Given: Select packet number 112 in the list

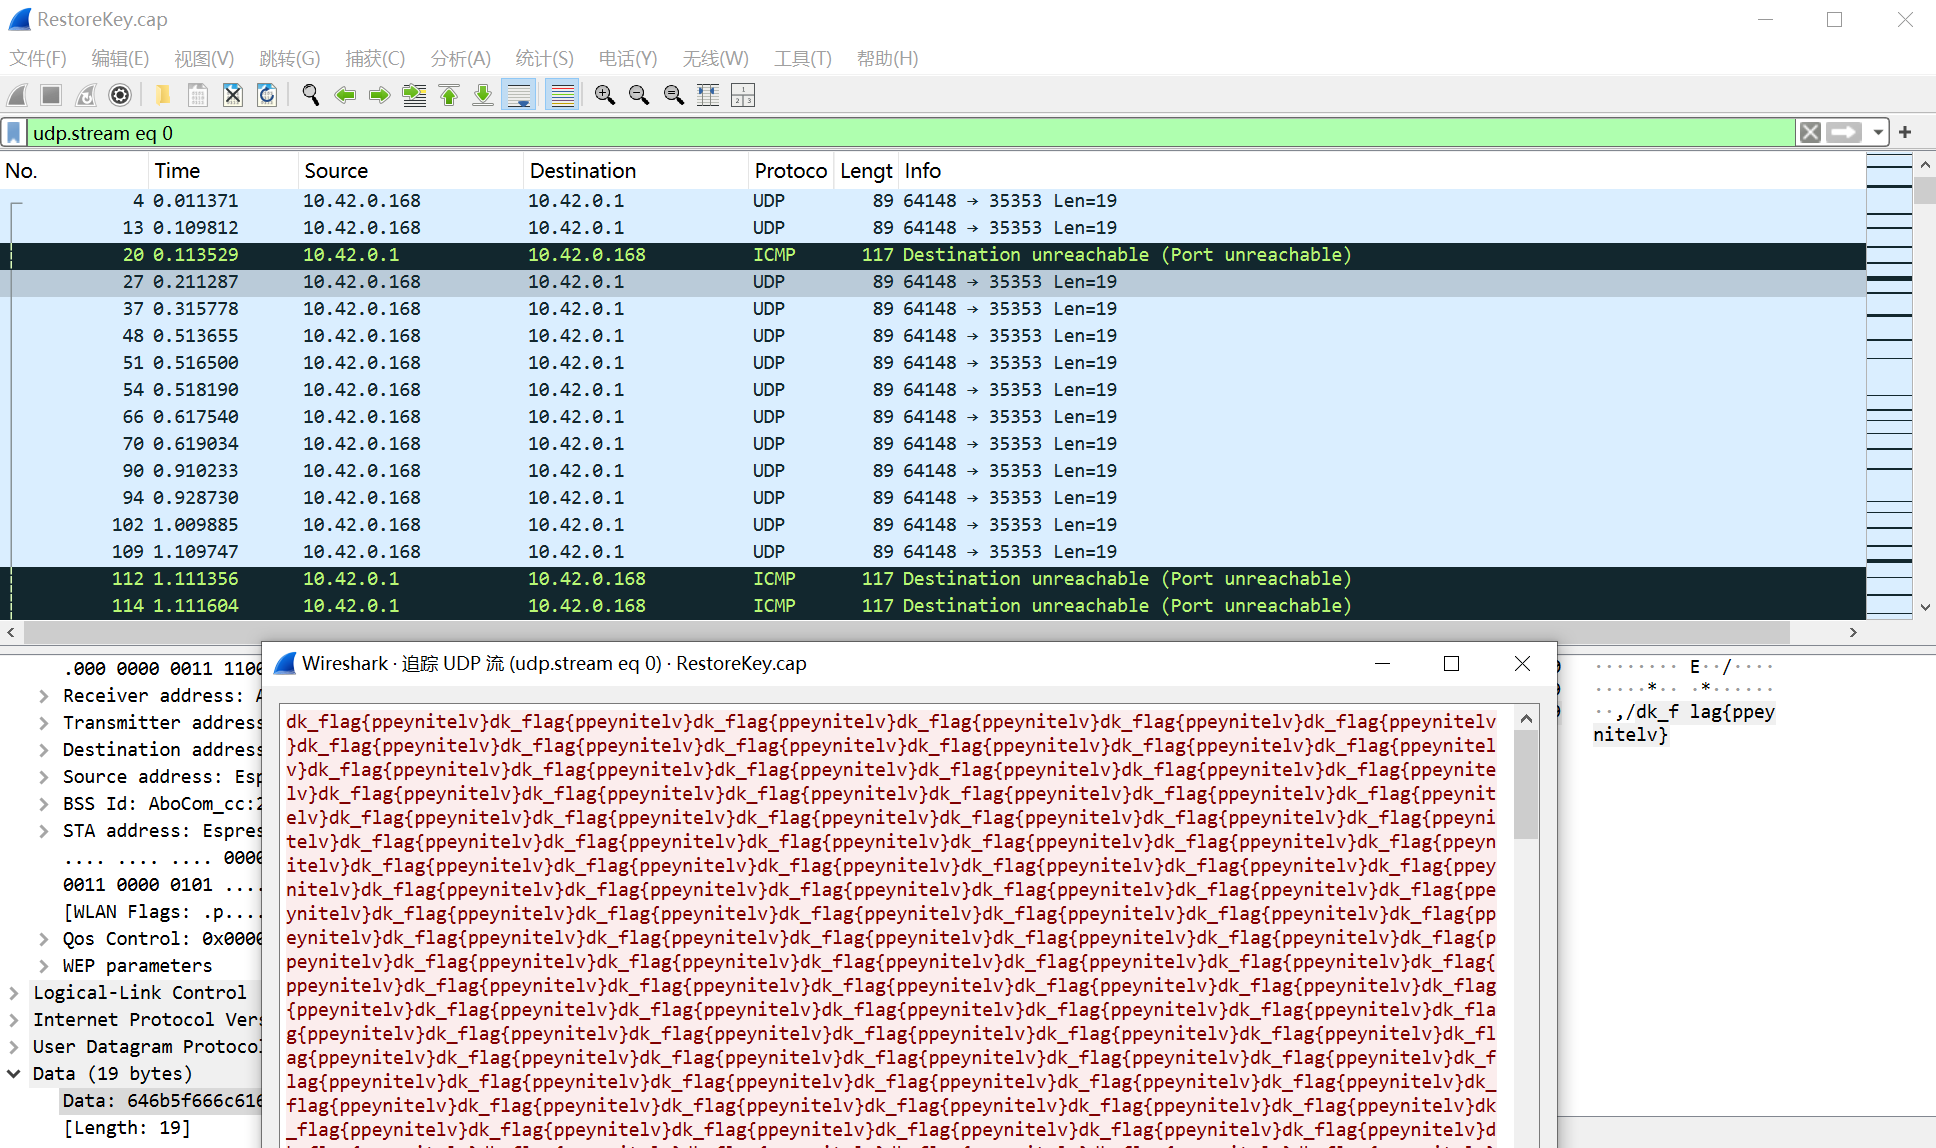Looking at the screenshot, I should point(933,579).
